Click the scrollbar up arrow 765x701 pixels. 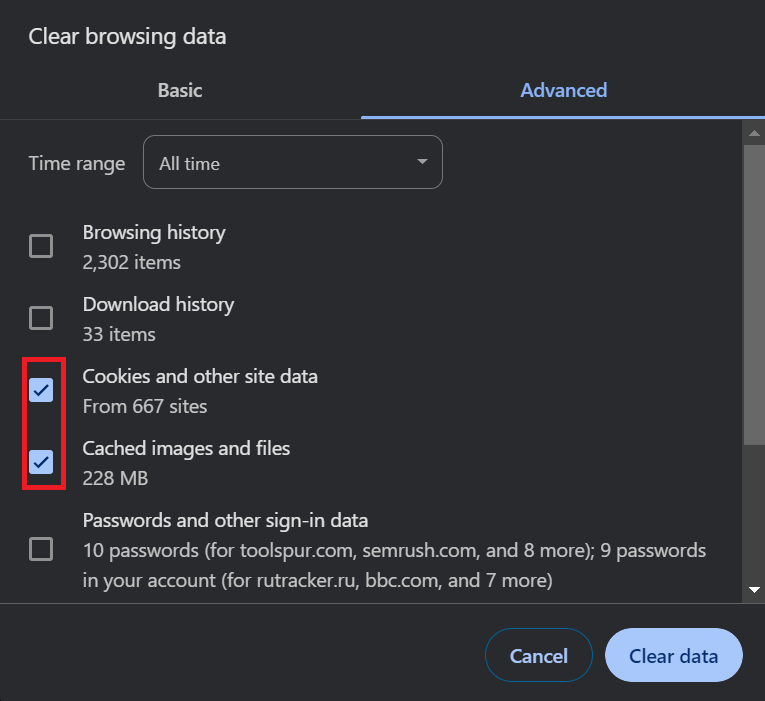point(754,132)
